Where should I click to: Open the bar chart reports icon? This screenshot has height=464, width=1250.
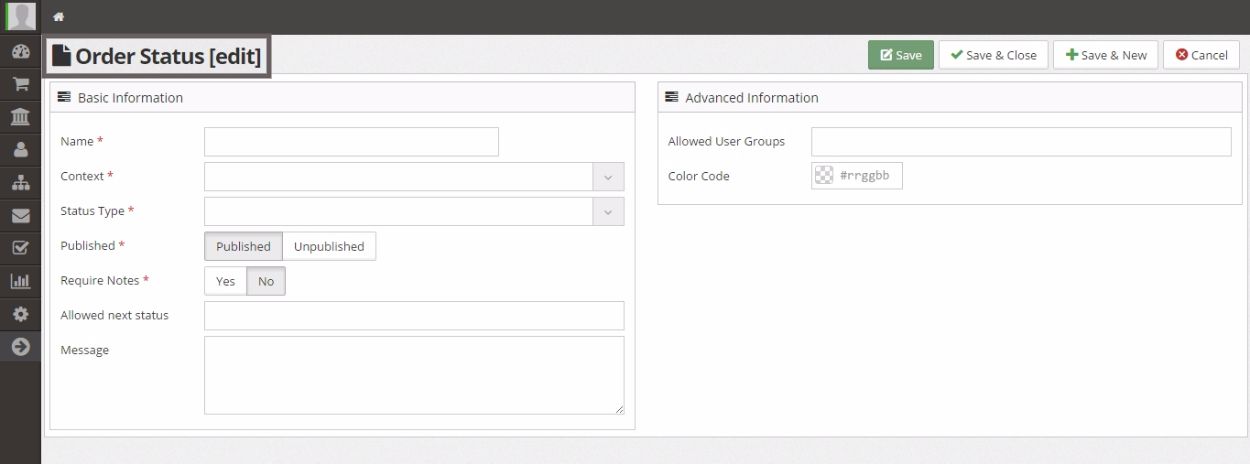tap(20, 281)
